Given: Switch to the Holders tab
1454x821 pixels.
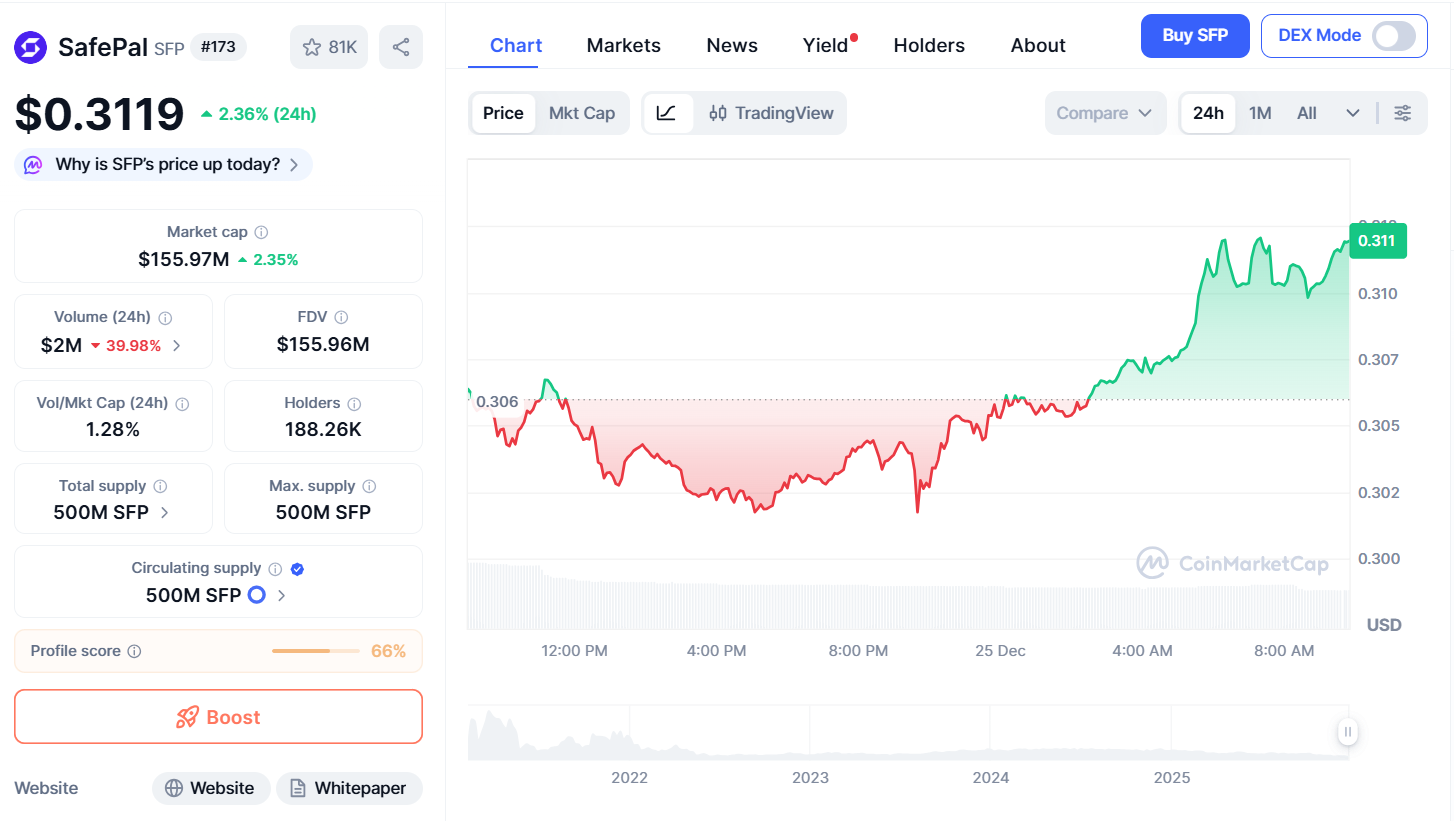Looking at the screenshot, I should tap(929, 45).
